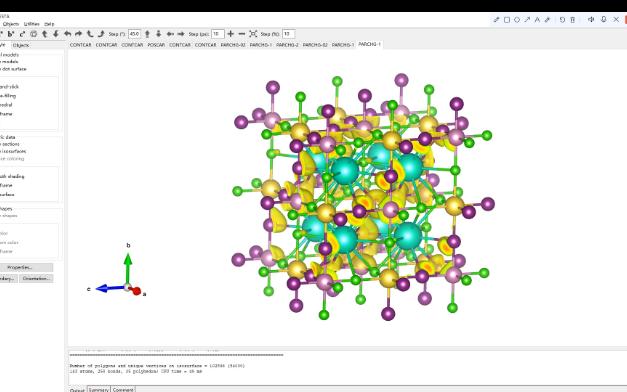Click the zoom out minus icon
The image size is (627, 392).
tap(242, 34)
